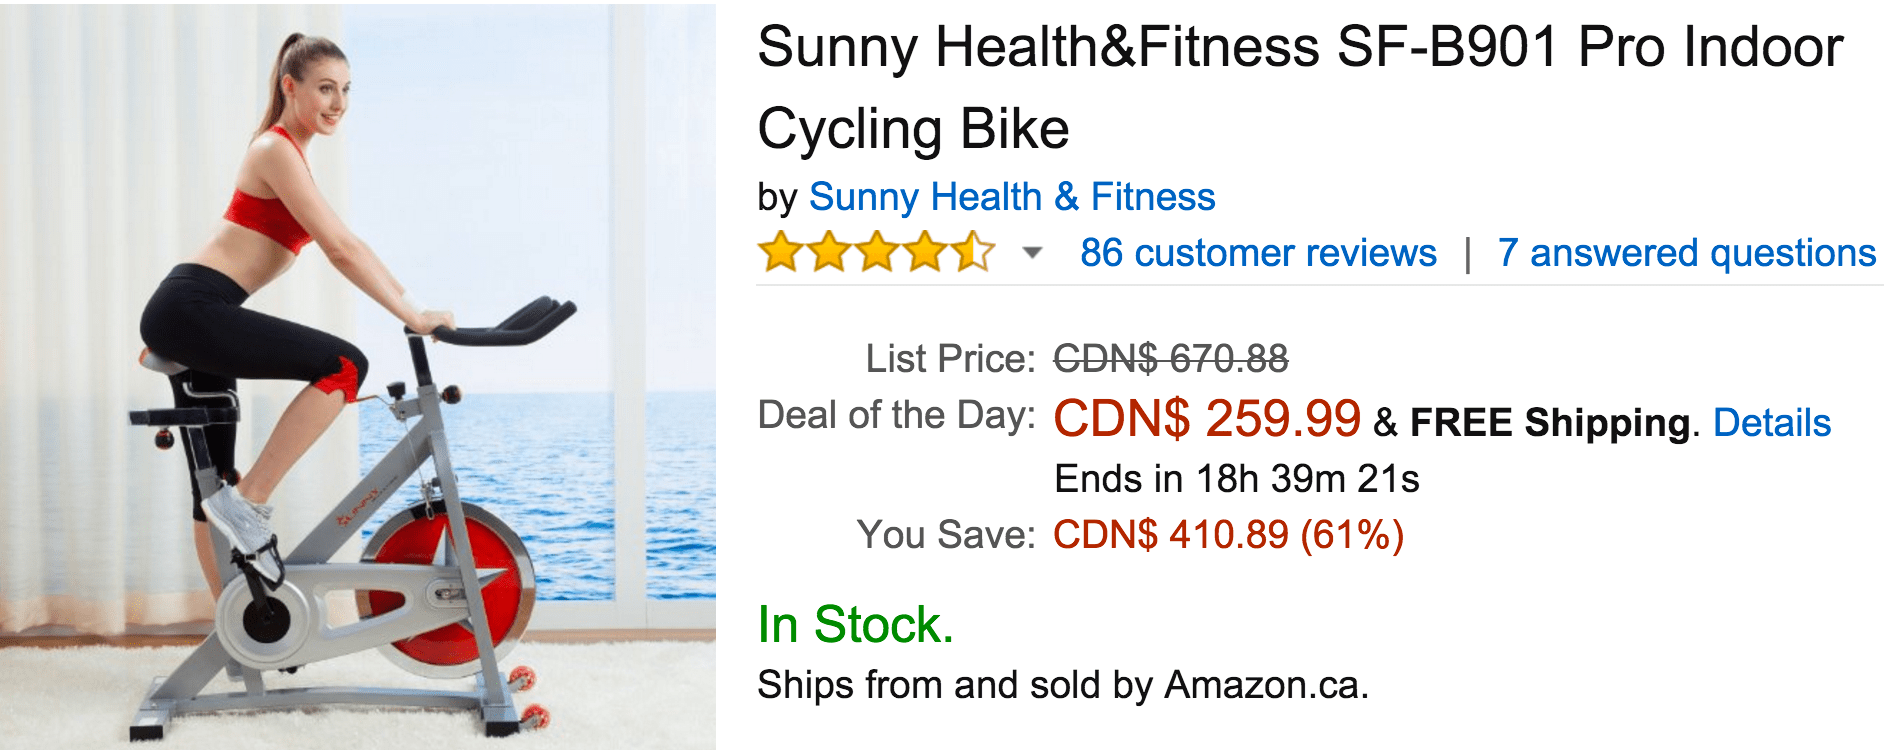
Task: Click the third star of the rating
Action: tap(877, 254)
